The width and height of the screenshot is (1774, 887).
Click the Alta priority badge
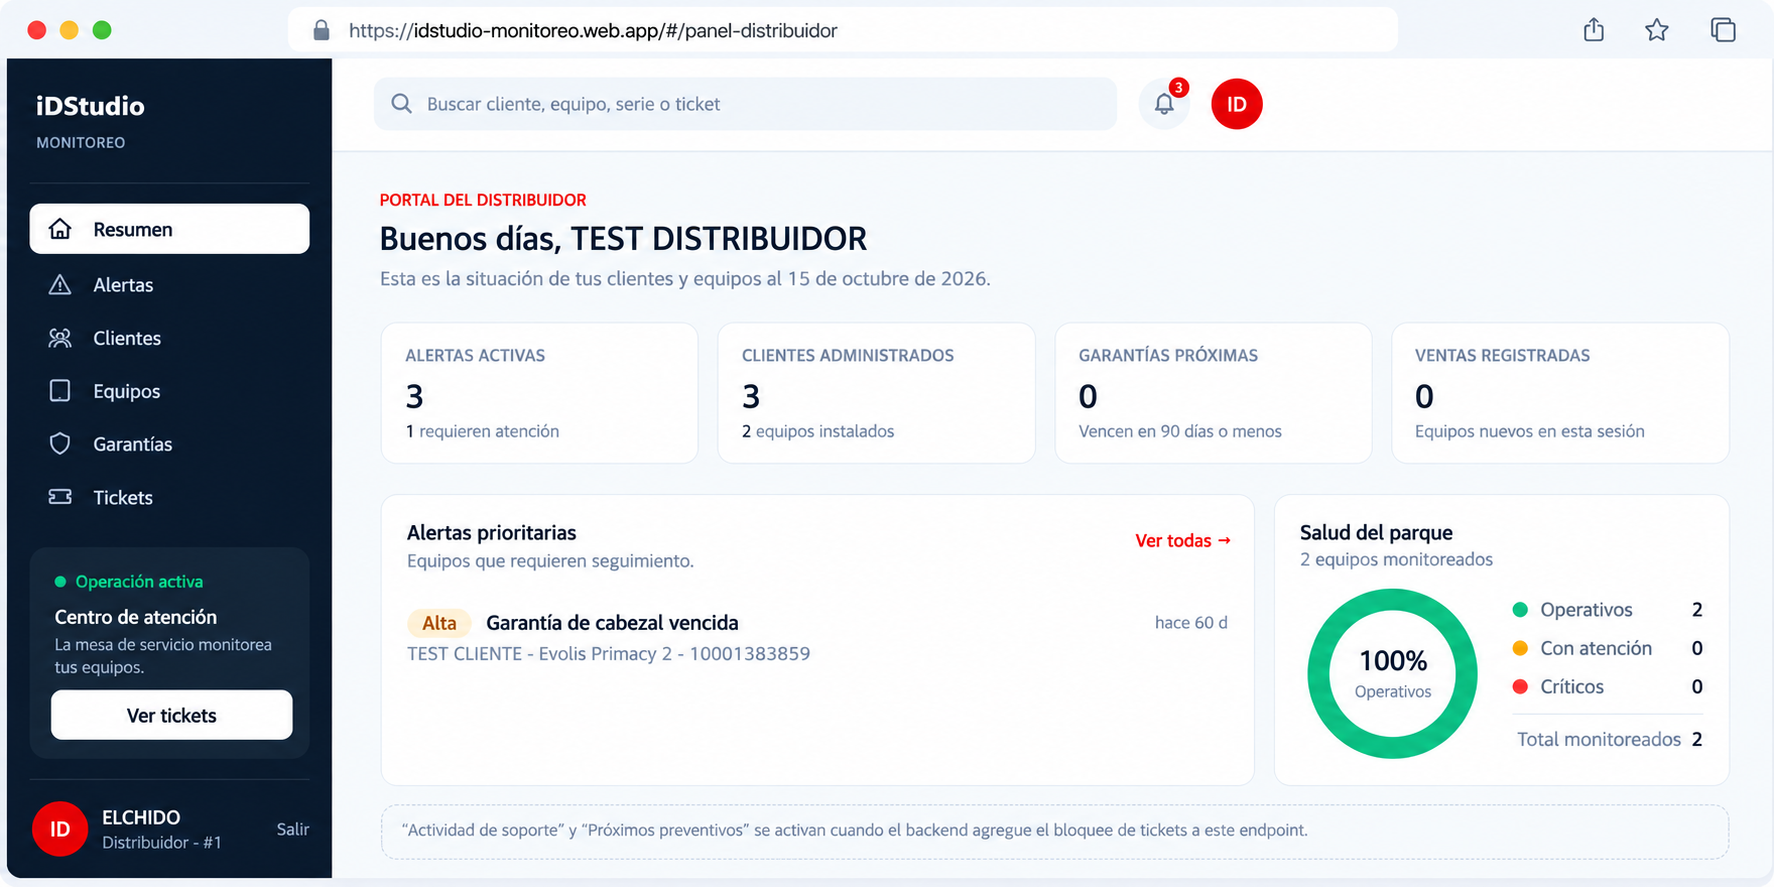439,623
